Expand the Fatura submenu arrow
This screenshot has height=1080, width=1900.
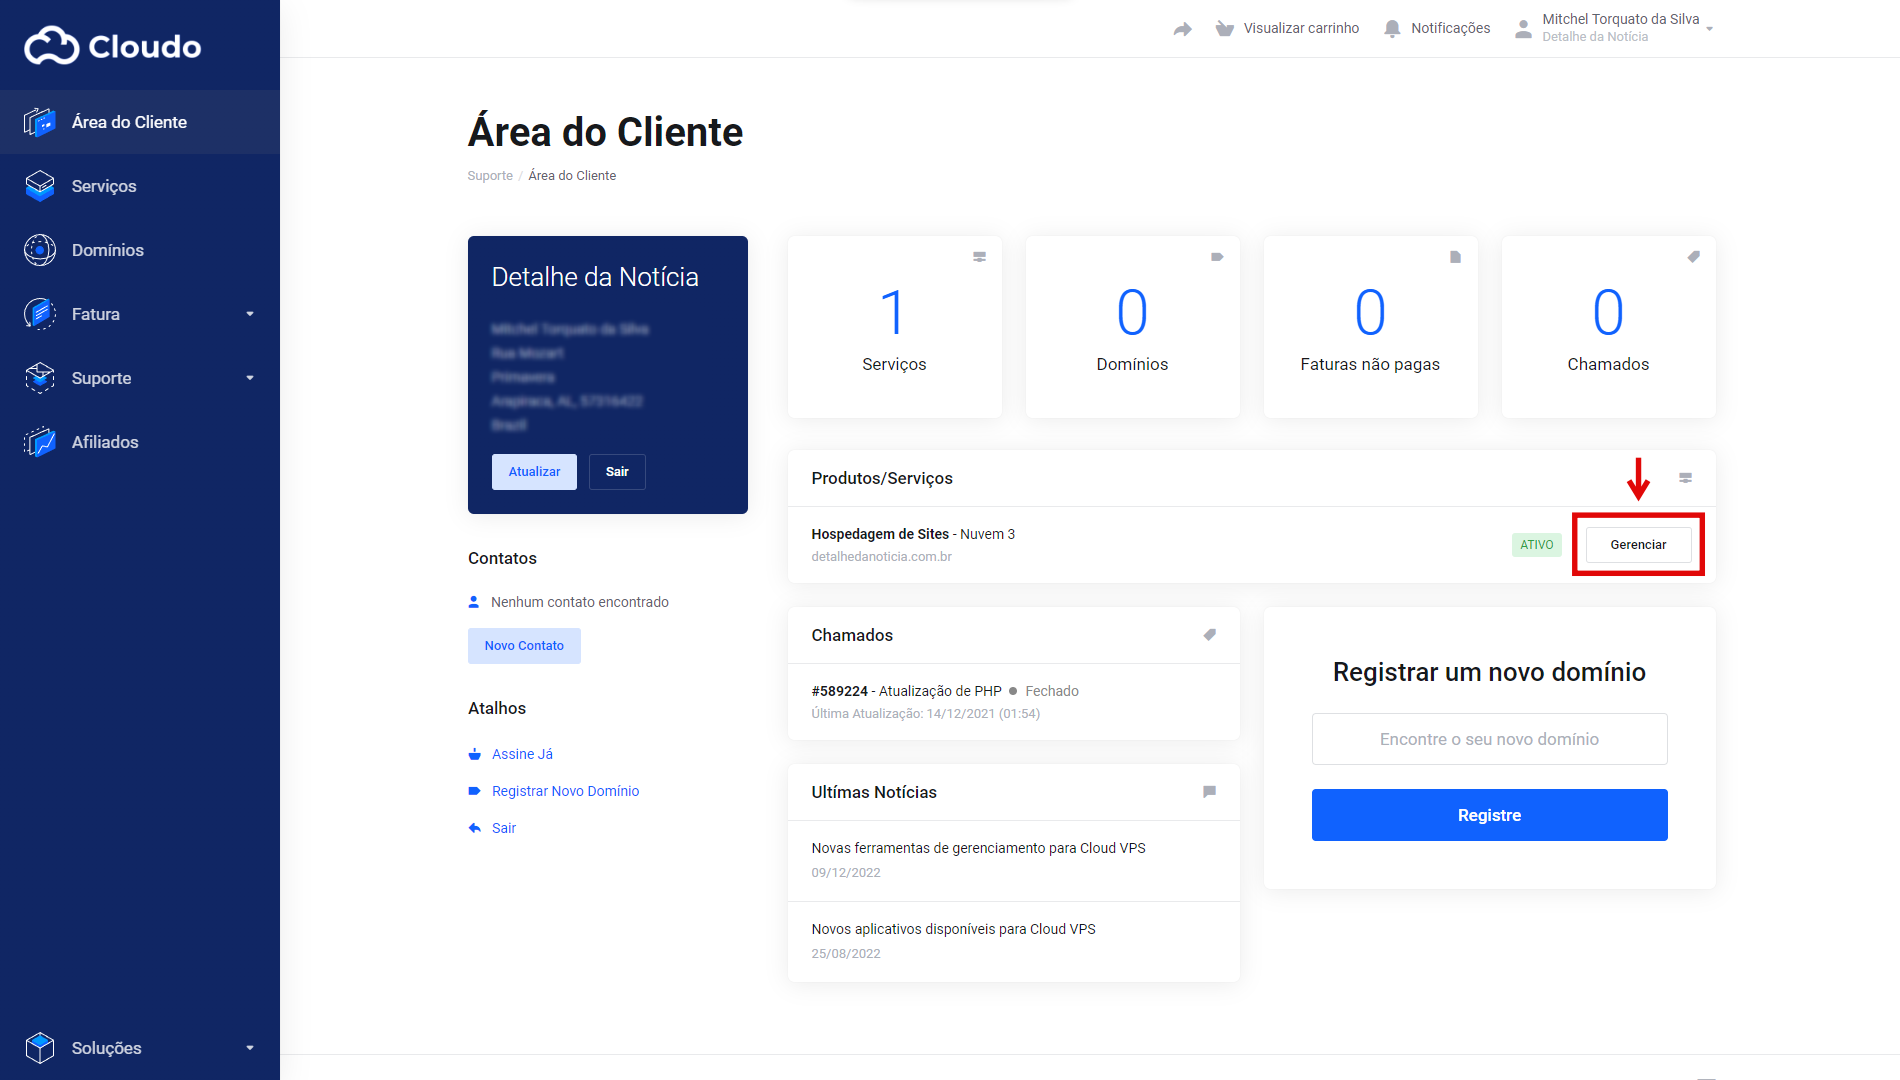click(250, 314)
